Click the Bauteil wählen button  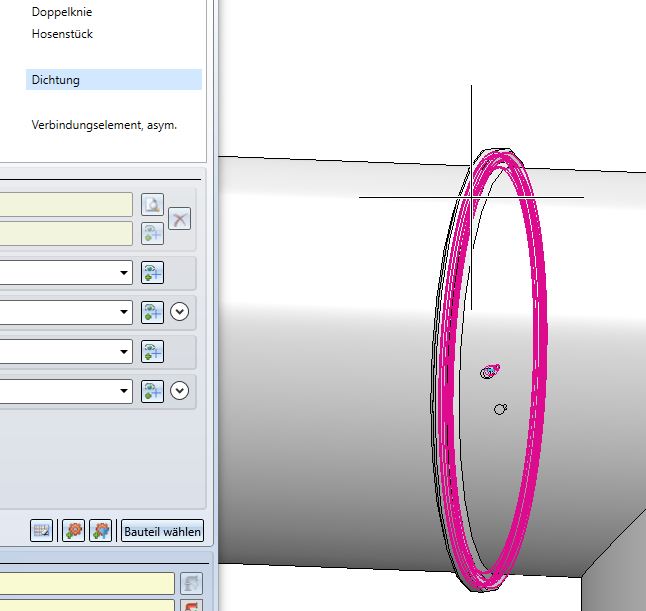coord(163,531)
